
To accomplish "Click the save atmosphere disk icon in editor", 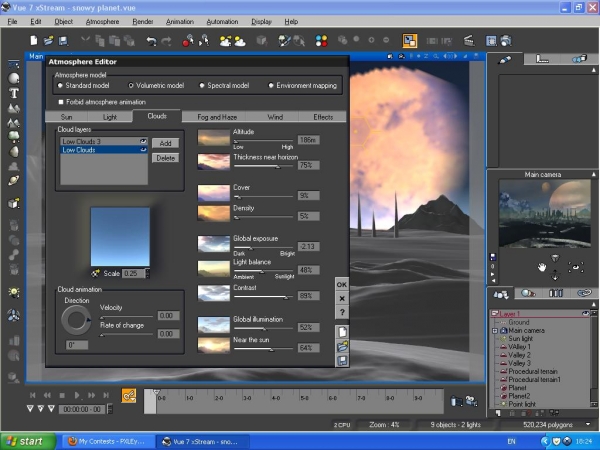I will [342, 360].
